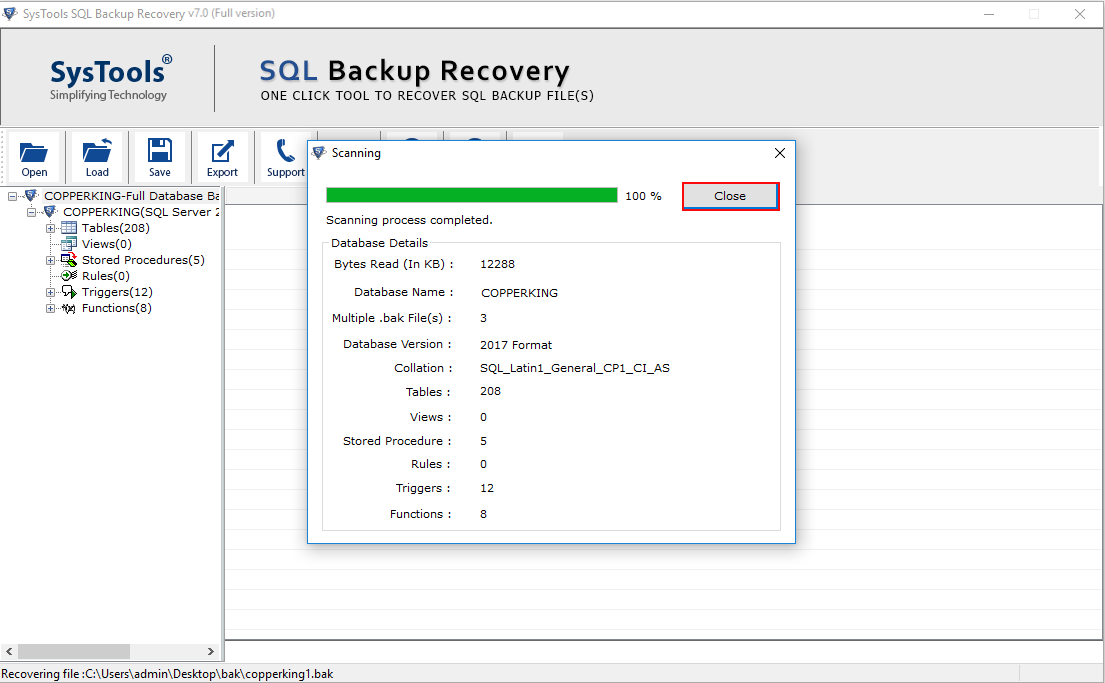1105x683 pixels.
Task: Expand the Functions(8) node
Action: [50, 309]
